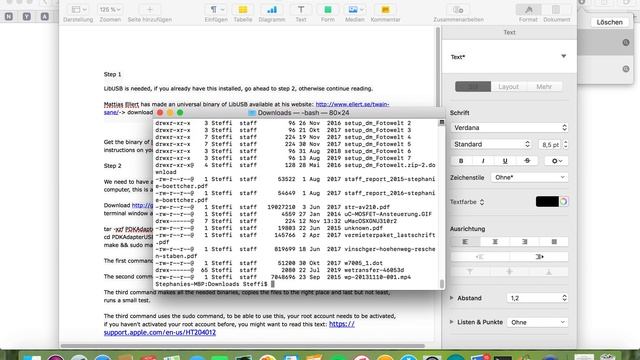Open the Zeichenstile Ohne* dropdown
640x360 pixels.
pos(529,178)
